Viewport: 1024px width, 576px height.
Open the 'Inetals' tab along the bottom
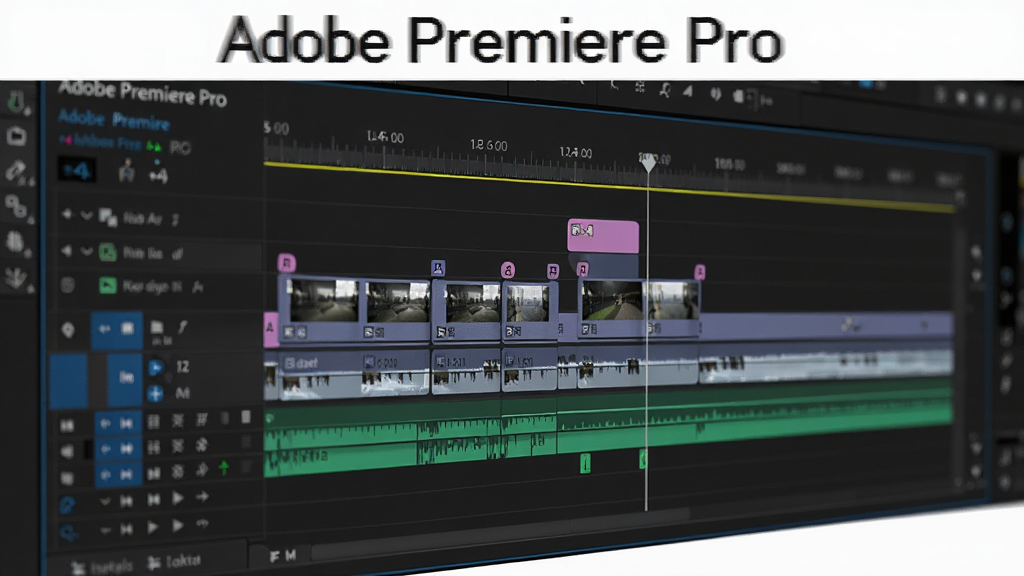click(101, 566)
